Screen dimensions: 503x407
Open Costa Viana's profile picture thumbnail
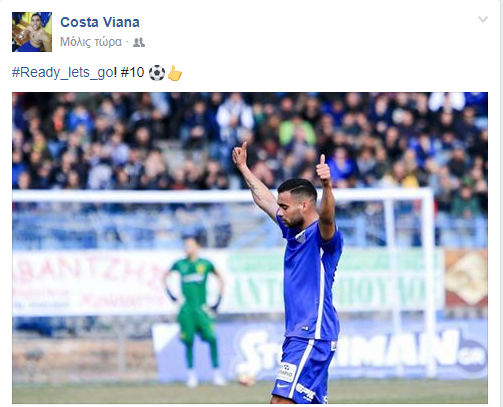pos(32,32)
